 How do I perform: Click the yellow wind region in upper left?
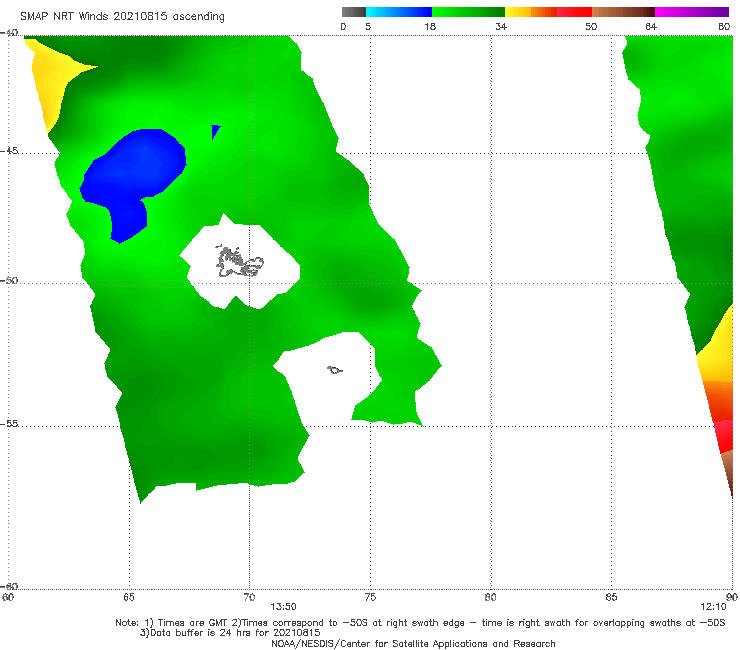(52, 80)
